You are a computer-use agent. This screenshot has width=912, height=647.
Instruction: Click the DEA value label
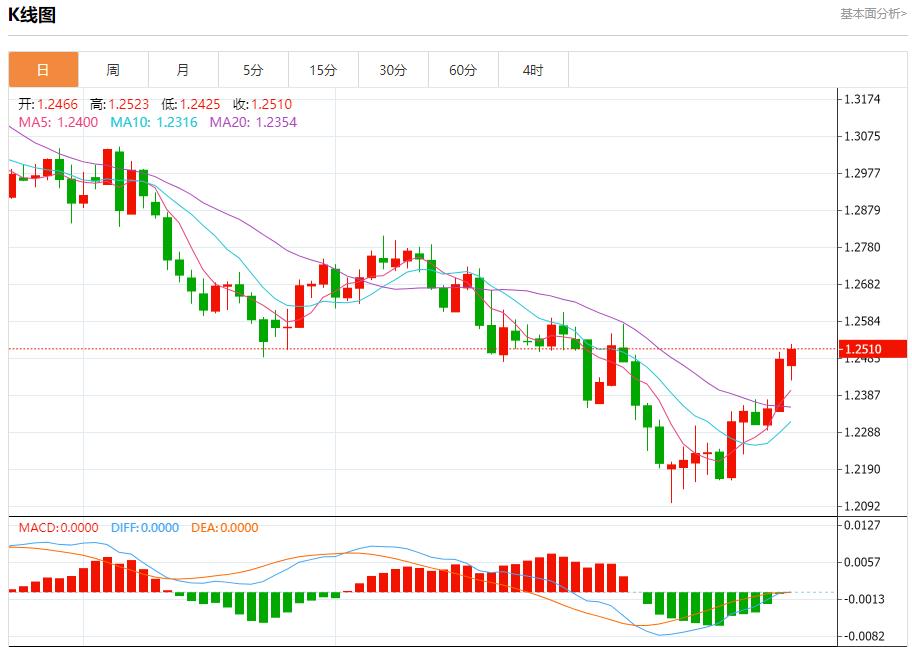tap(223, 528)
